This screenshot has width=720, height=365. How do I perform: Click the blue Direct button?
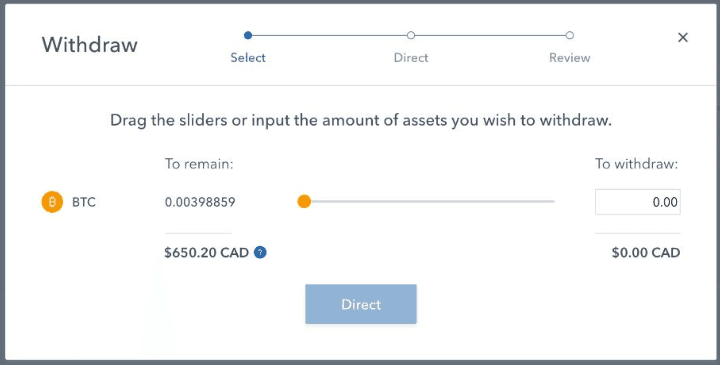[x=361, y=304]
